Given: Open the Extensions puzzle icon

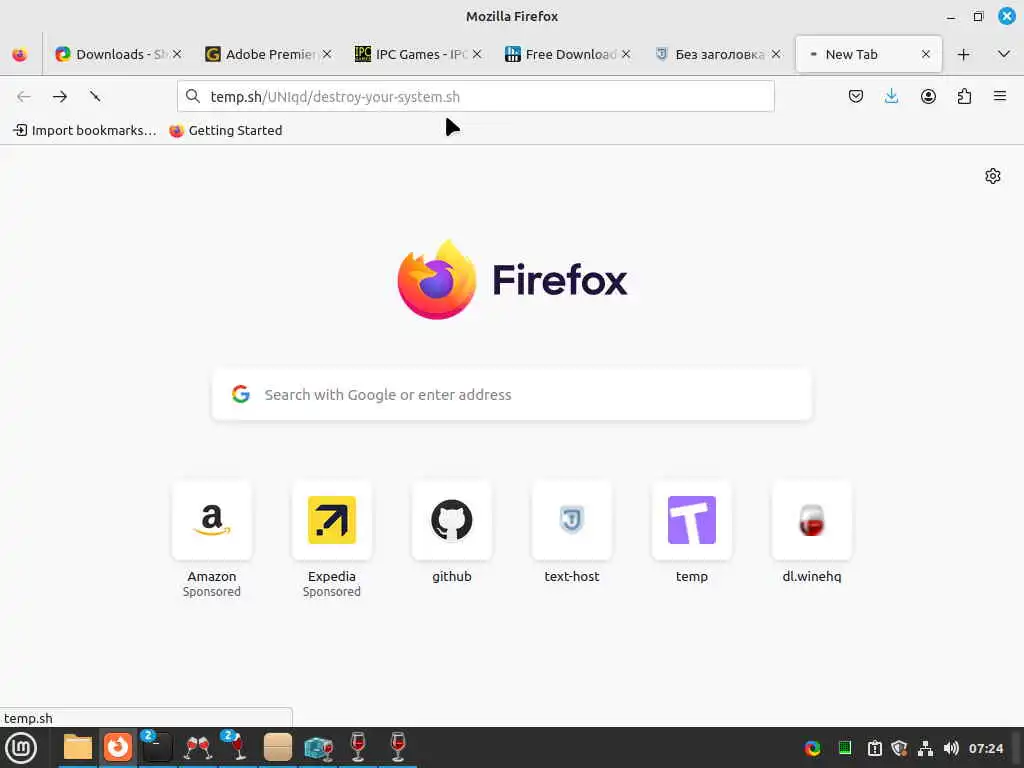Looking at the screenshot, I should [964, 97].
